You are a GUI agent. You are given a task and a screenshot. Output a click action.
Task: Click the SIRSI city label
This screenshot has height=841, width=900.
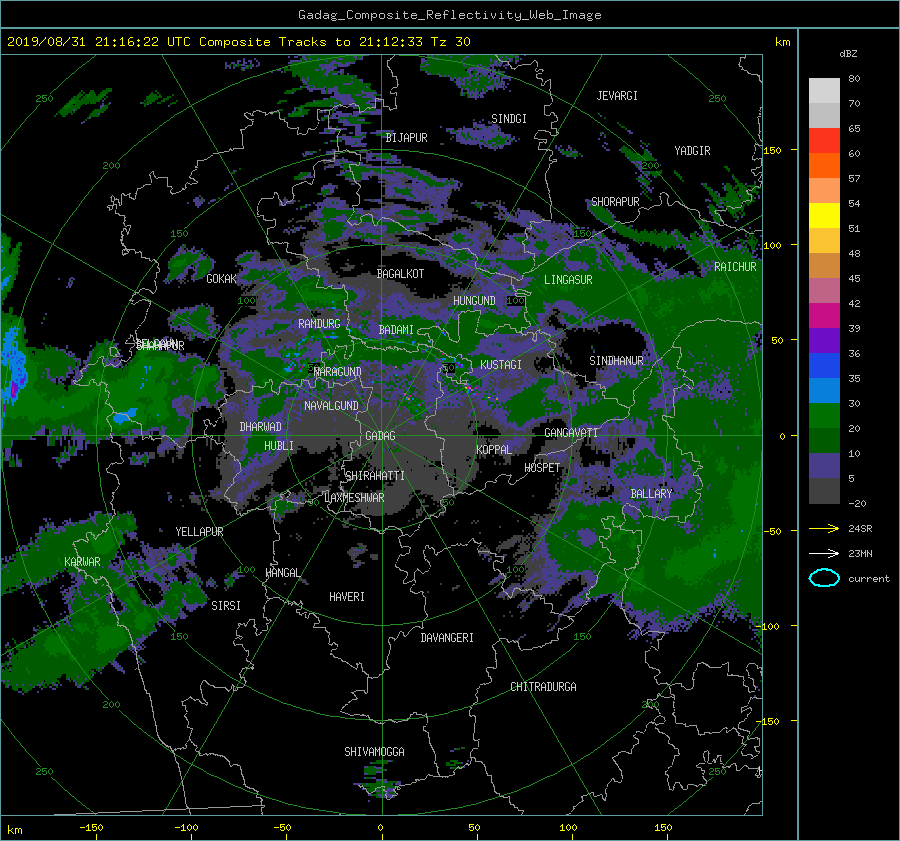click(226, 606)
